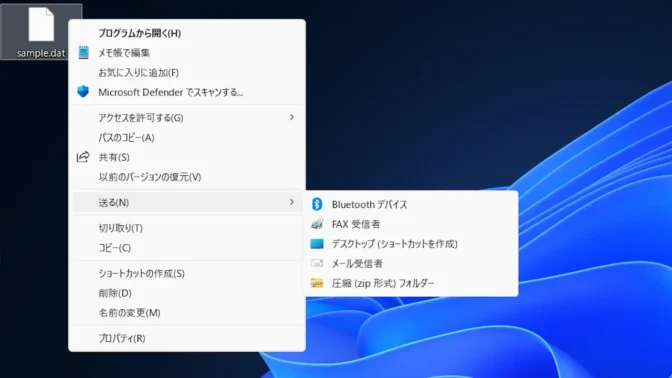
Task: Click the envelope icon for メール受信者
Action: point(317,263)
